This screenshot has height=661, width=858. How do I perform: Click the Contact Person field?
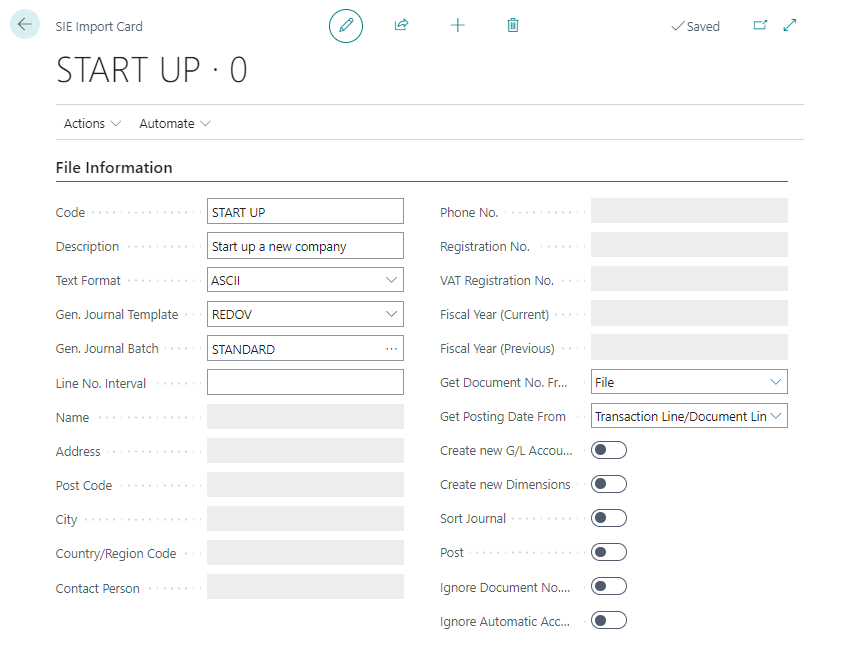tap(305, 587)
